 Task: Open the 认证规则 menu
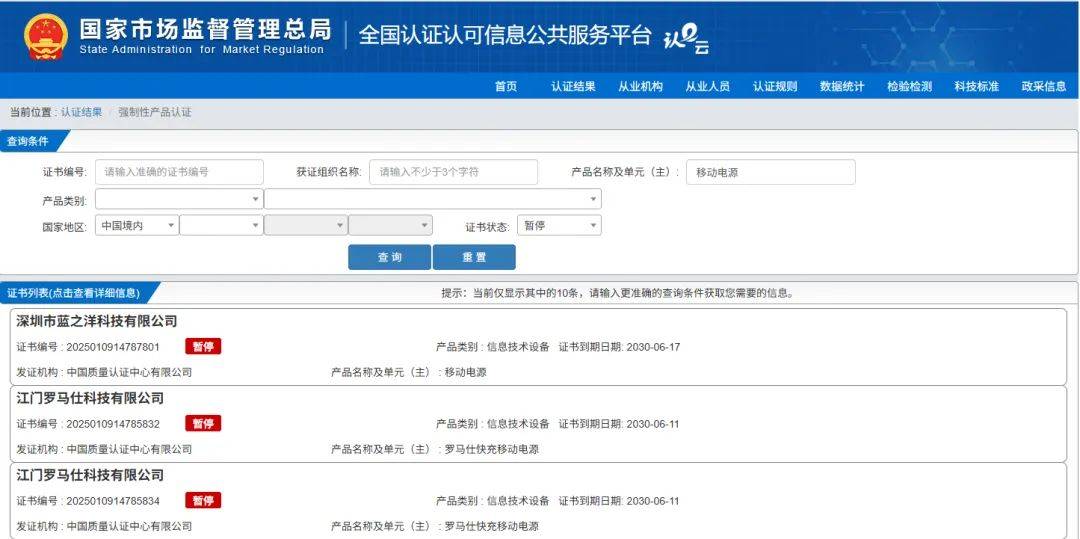click(775, 87)
